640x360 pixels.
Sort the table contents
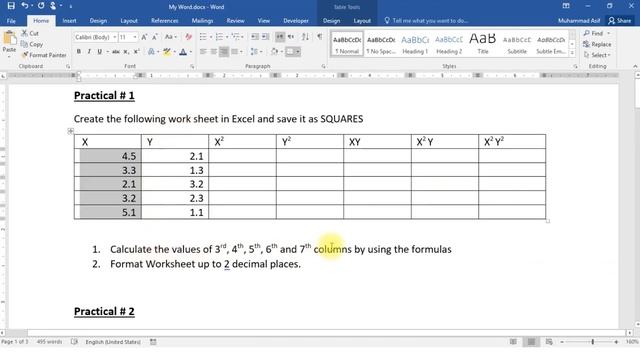coord(305,37)
